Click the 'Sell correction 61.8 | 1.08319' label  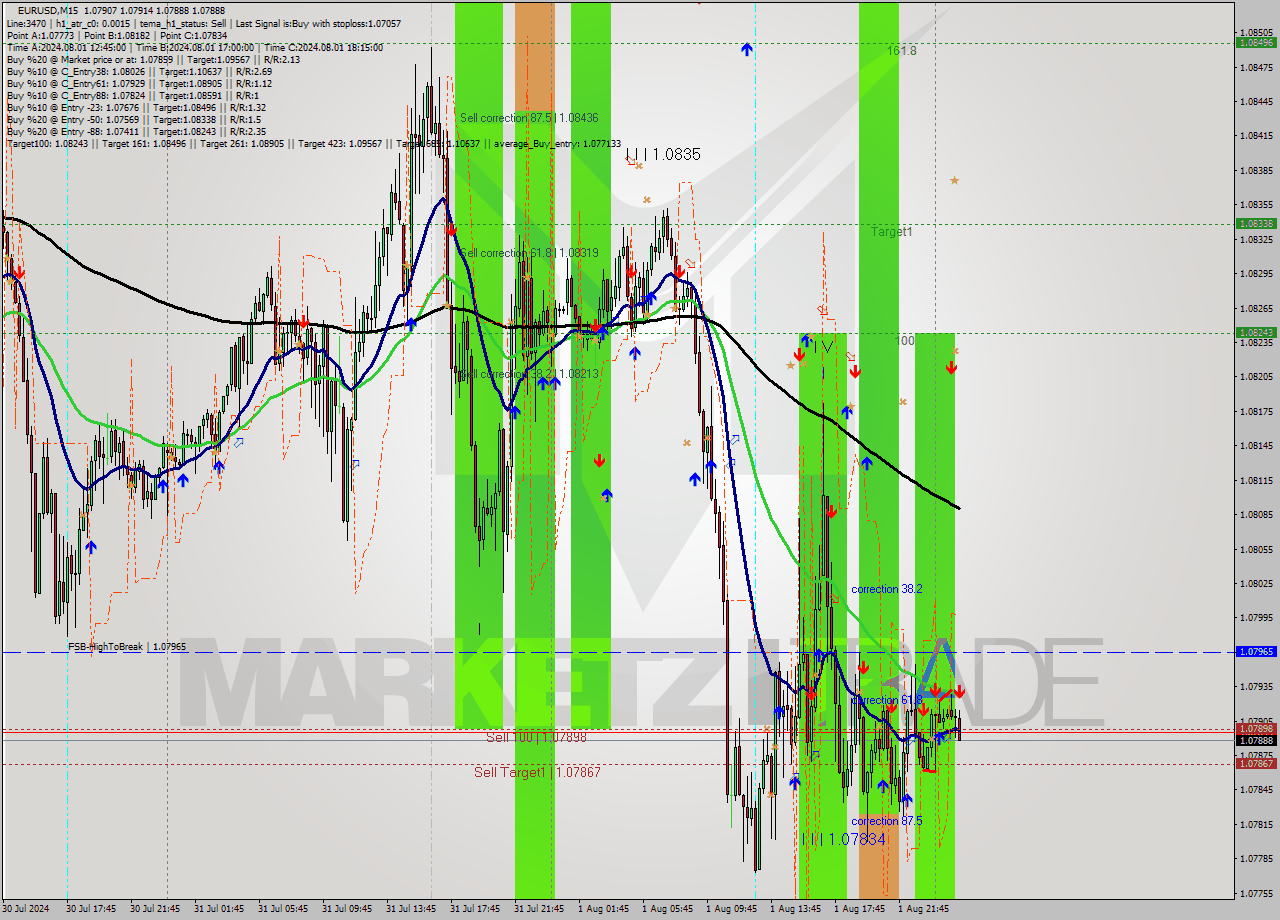point(529,253)
